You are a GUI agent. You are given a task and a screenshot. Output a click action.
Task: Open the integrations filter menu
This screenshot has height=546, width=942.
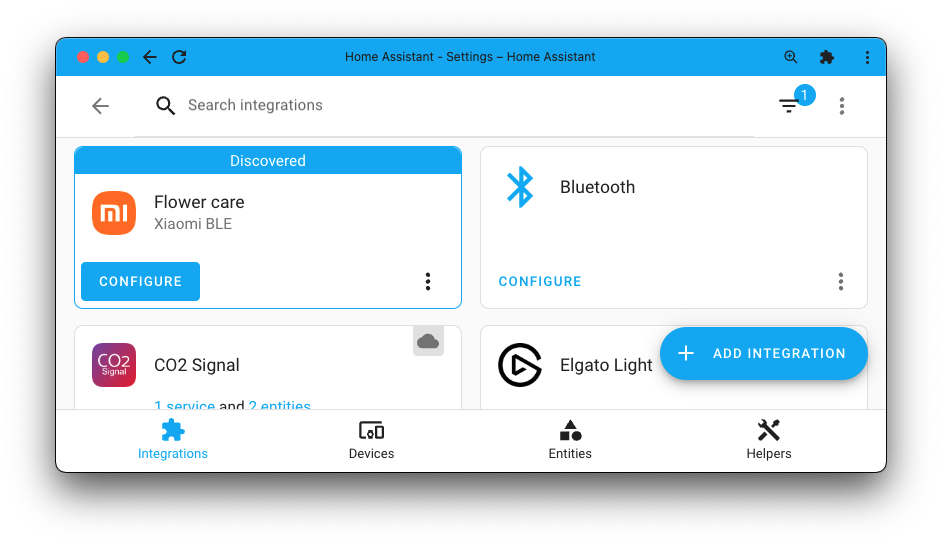(x=789, y=105)
